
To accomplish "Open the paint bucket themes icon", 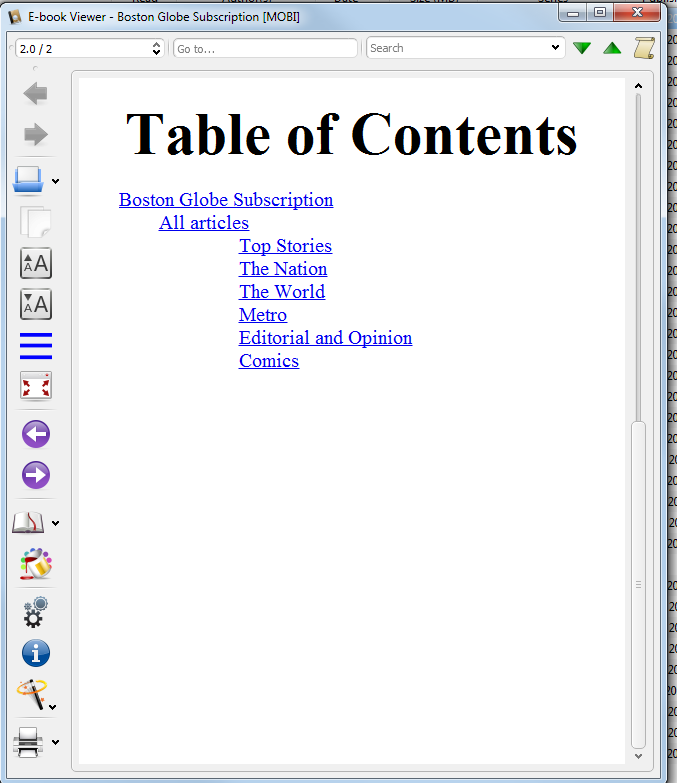I will [35, 564].
